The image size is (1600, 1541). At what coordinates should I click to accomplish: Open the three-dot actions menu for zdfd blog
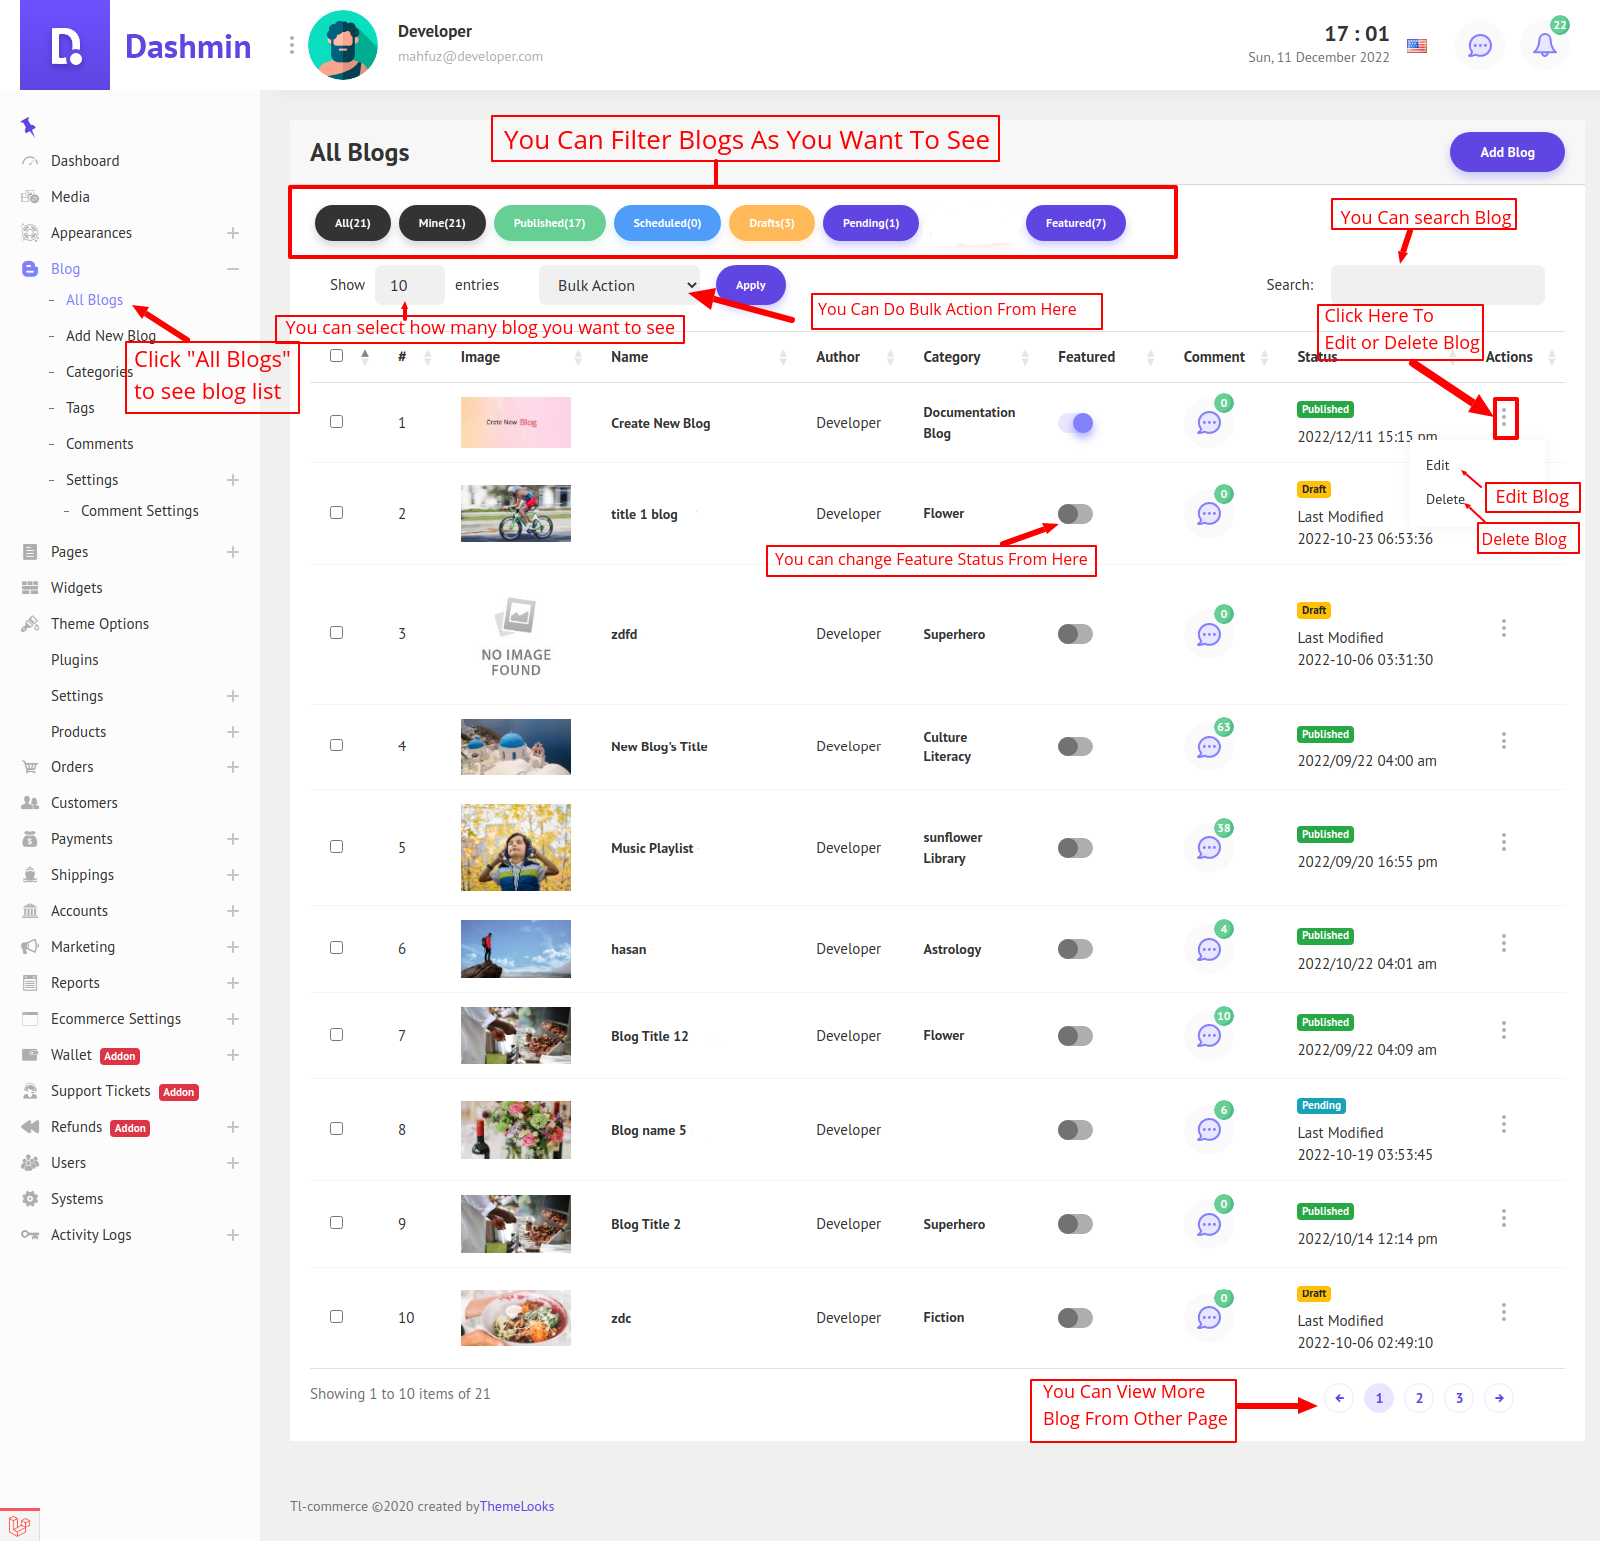[x=1503, y=628]
